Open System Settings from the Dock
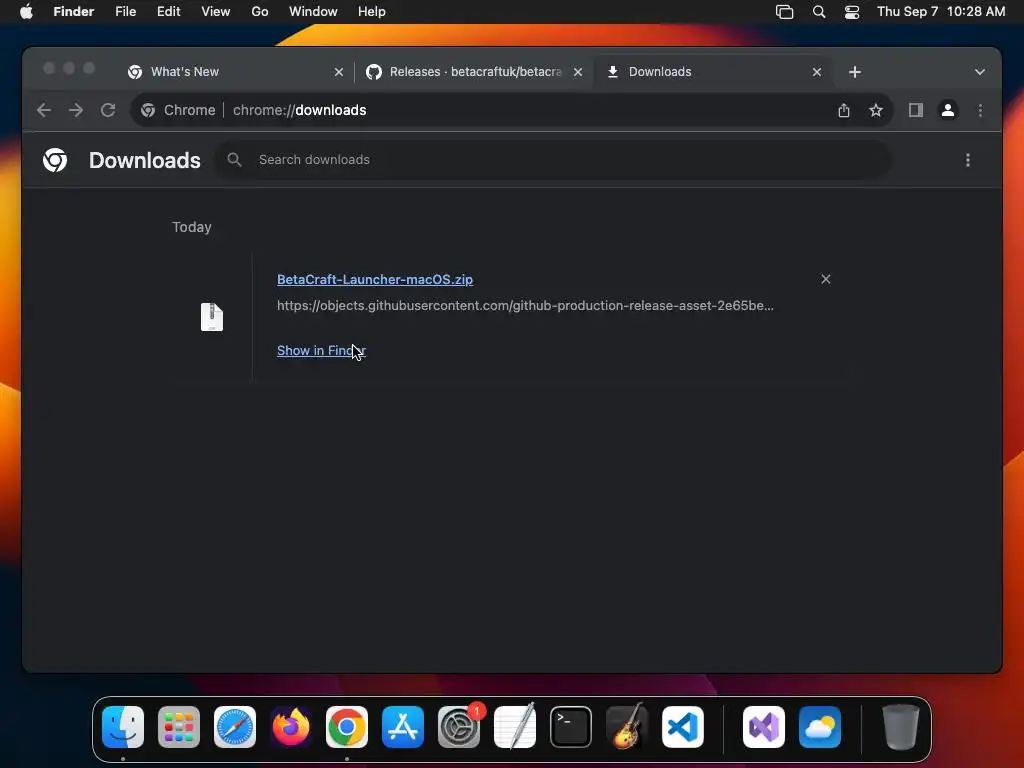The width and height of the screenshot is (1024, 768). (x=459, y=727)
